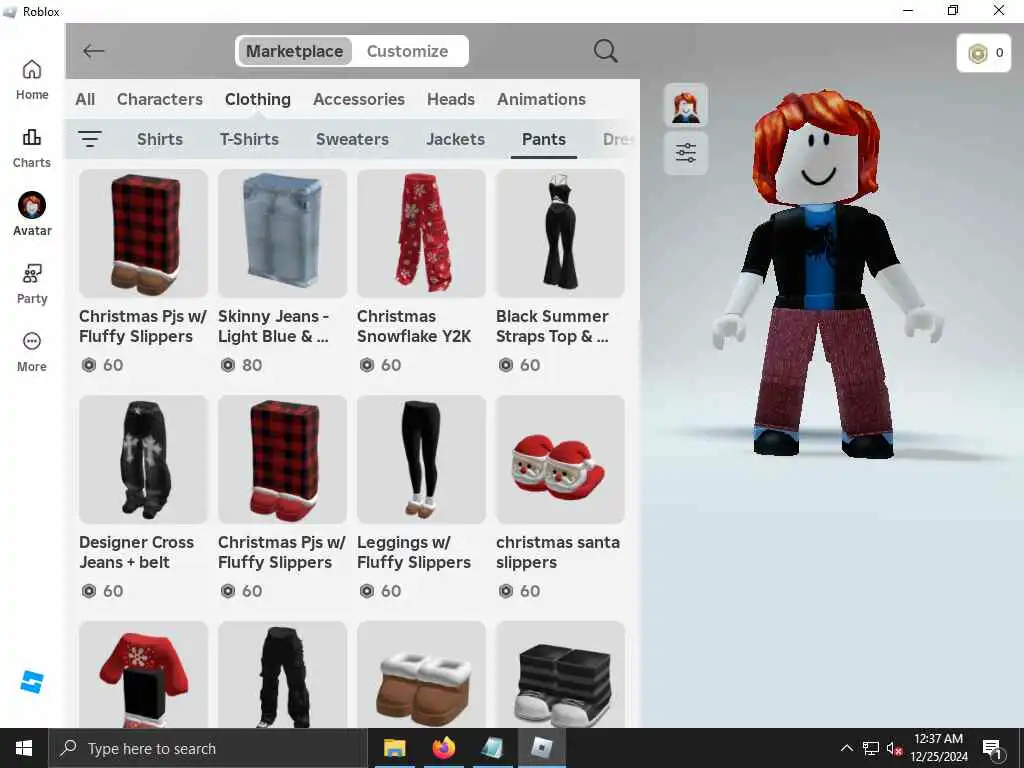Open Leggings w/ Fluffy Slippers thumbnail

[421, 460]
